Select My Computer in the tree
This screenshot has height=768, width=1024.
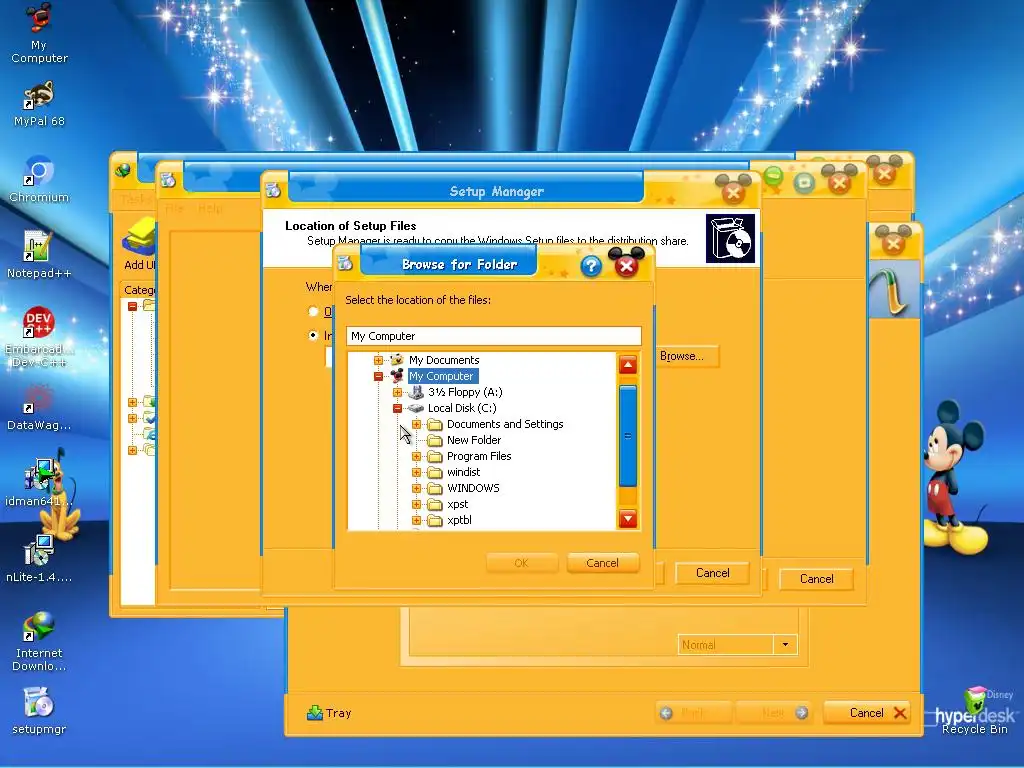pos(441,376)
